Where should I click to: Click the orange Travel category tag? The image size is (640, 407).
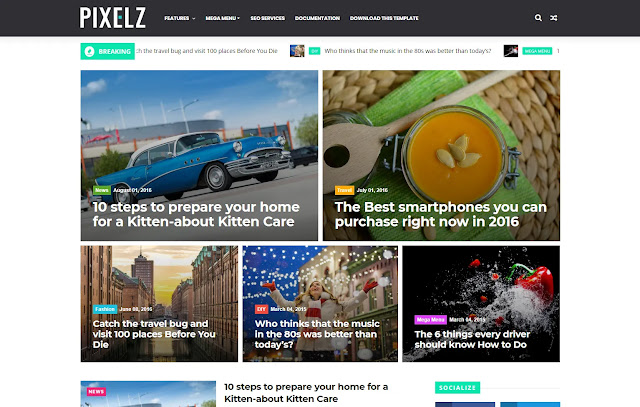click(x=344, y=190)
